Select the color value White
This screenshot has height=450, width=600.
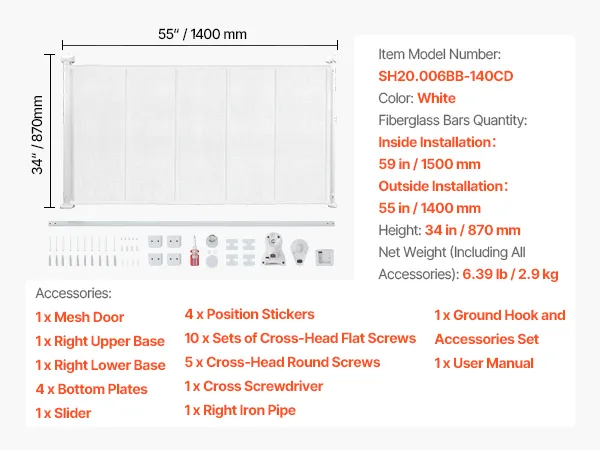(x=436, y=98)
